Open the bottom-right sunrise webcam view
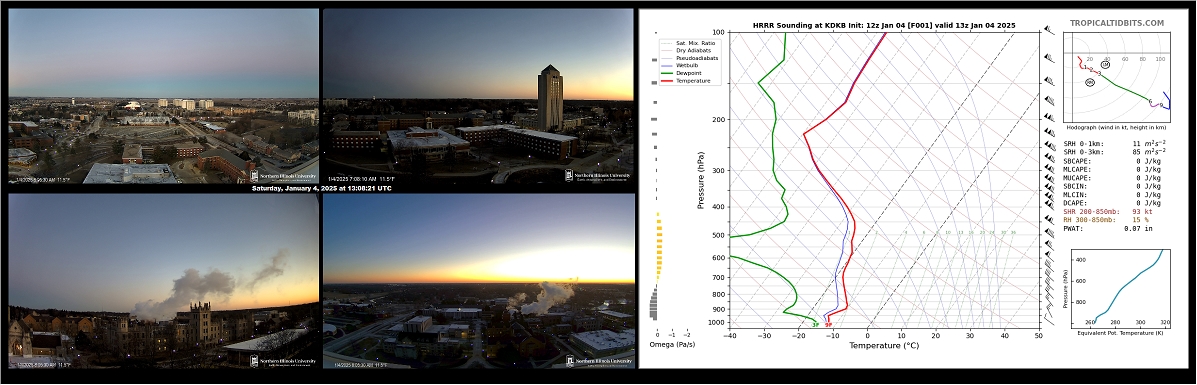1197x385 pixels. [x=479, y=280]
